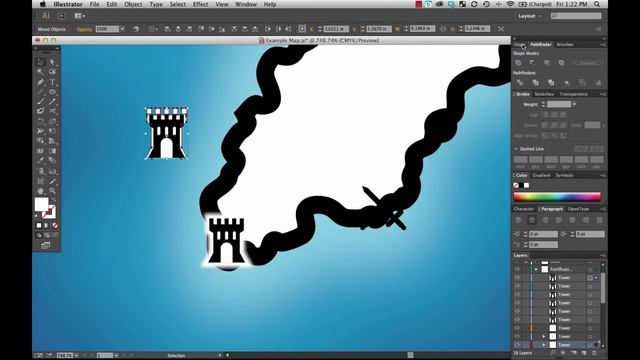This screenshot has height=360, width=640.
Task: Open the Object menu
Action: pos(133,4)
